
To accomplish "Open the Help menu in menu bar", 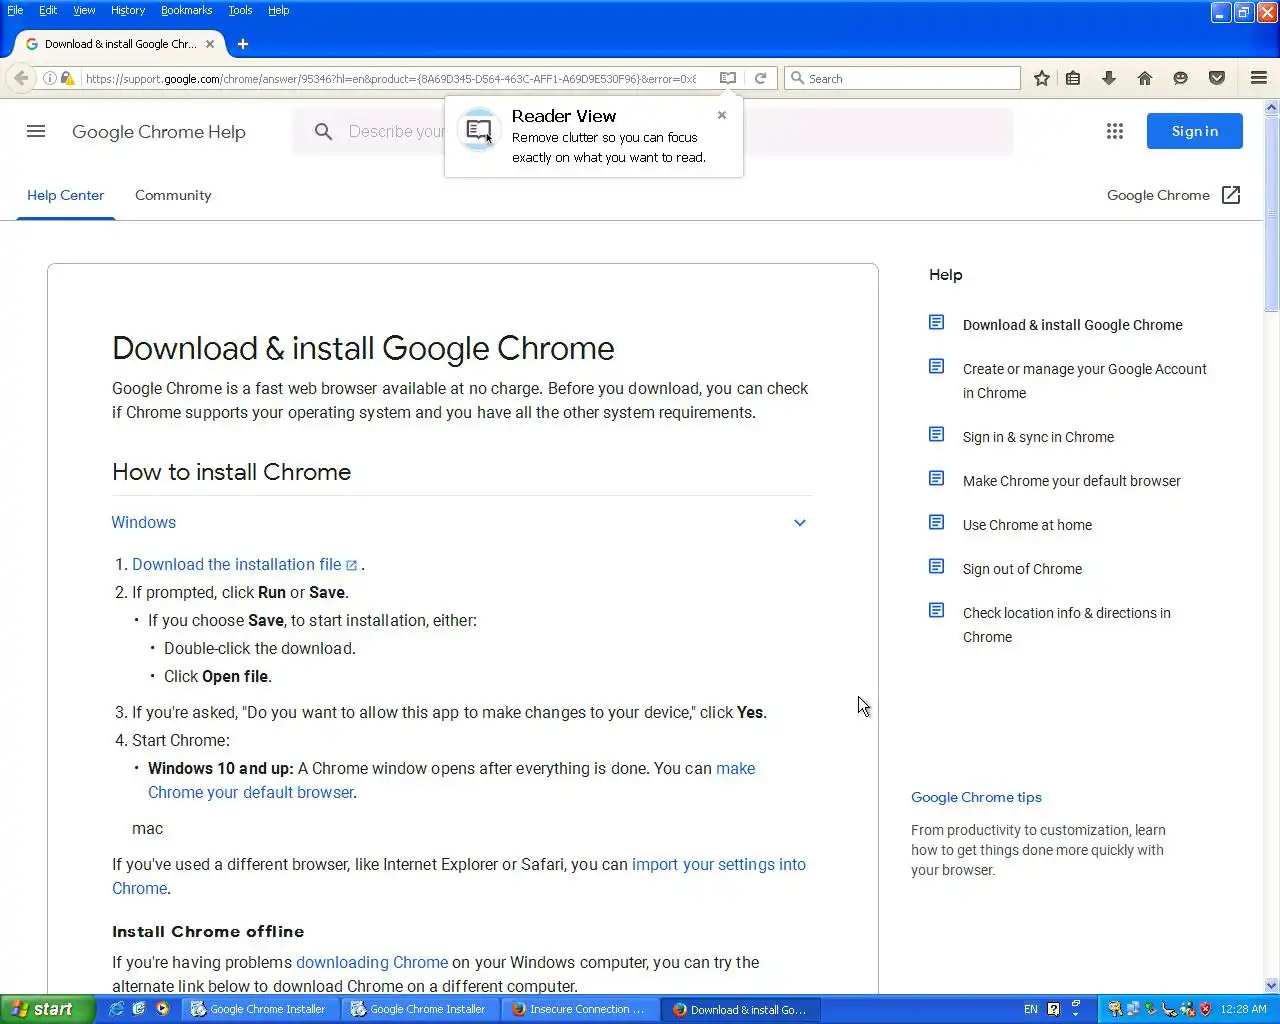I will coord(278,10).
